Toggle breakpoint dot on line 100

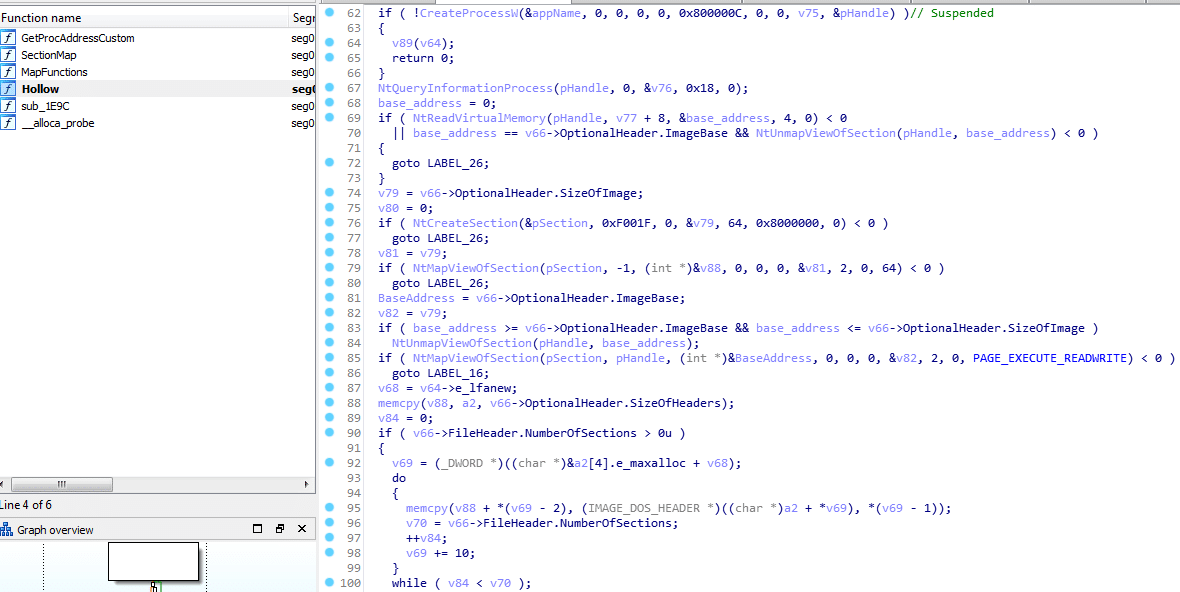(x=330, y=582)
